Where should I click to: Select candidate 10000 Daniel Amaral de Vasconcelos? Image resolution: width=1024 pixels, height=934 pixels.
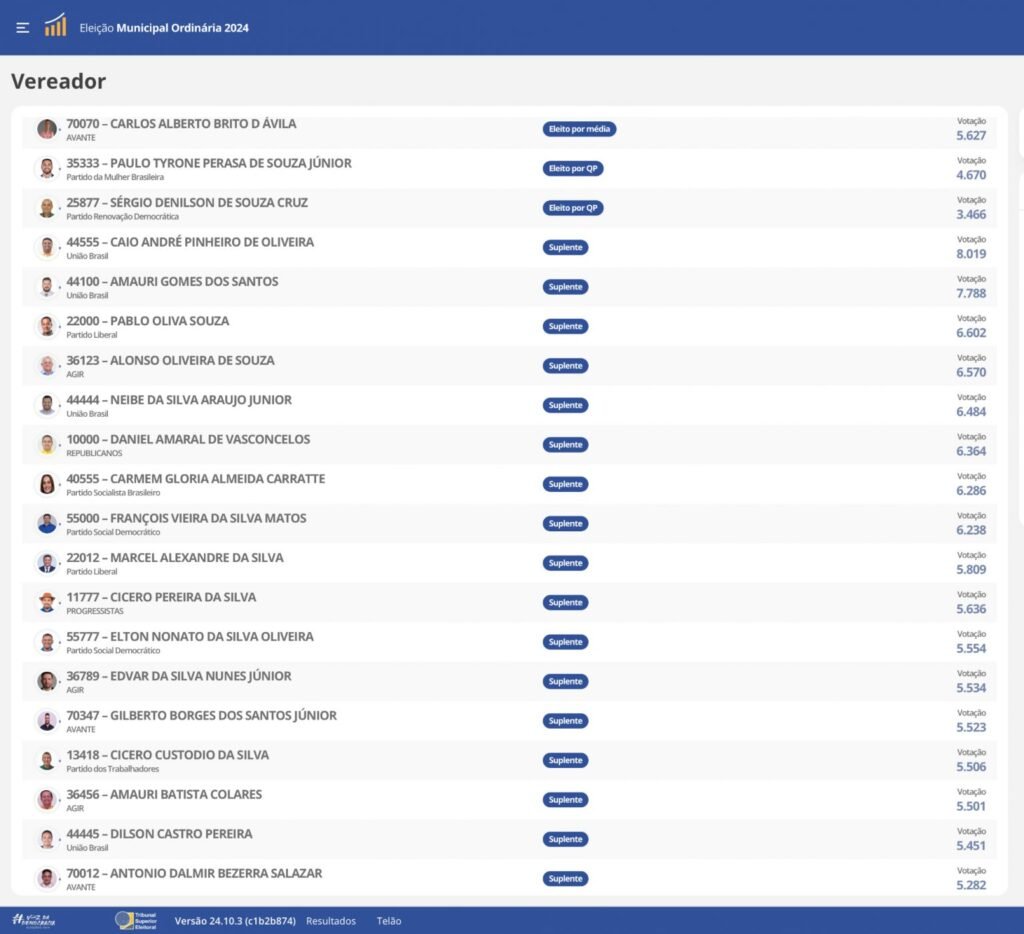tap(188, 439)
